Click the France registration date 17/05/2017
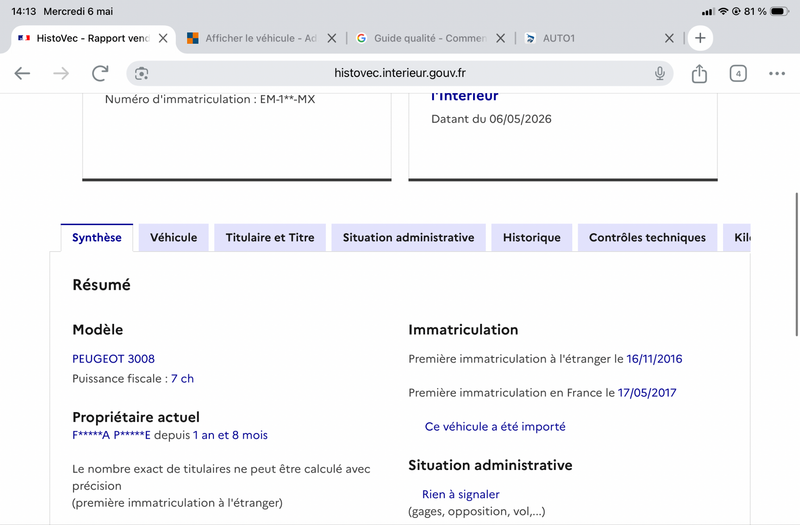This screenshot has width=800, height=525. [647, 393]
